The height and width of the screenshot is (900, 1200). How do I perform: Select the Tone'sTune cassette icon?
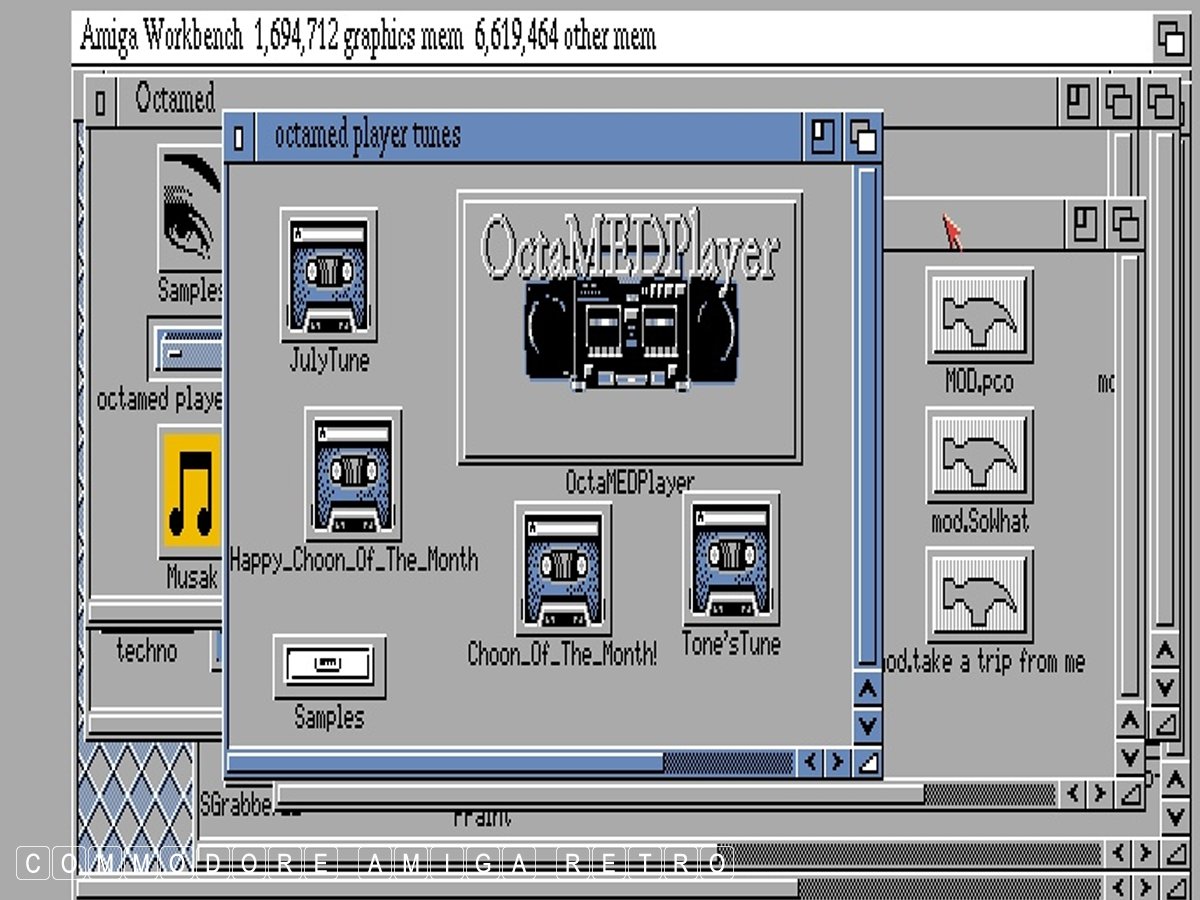(x=731, y=560)
